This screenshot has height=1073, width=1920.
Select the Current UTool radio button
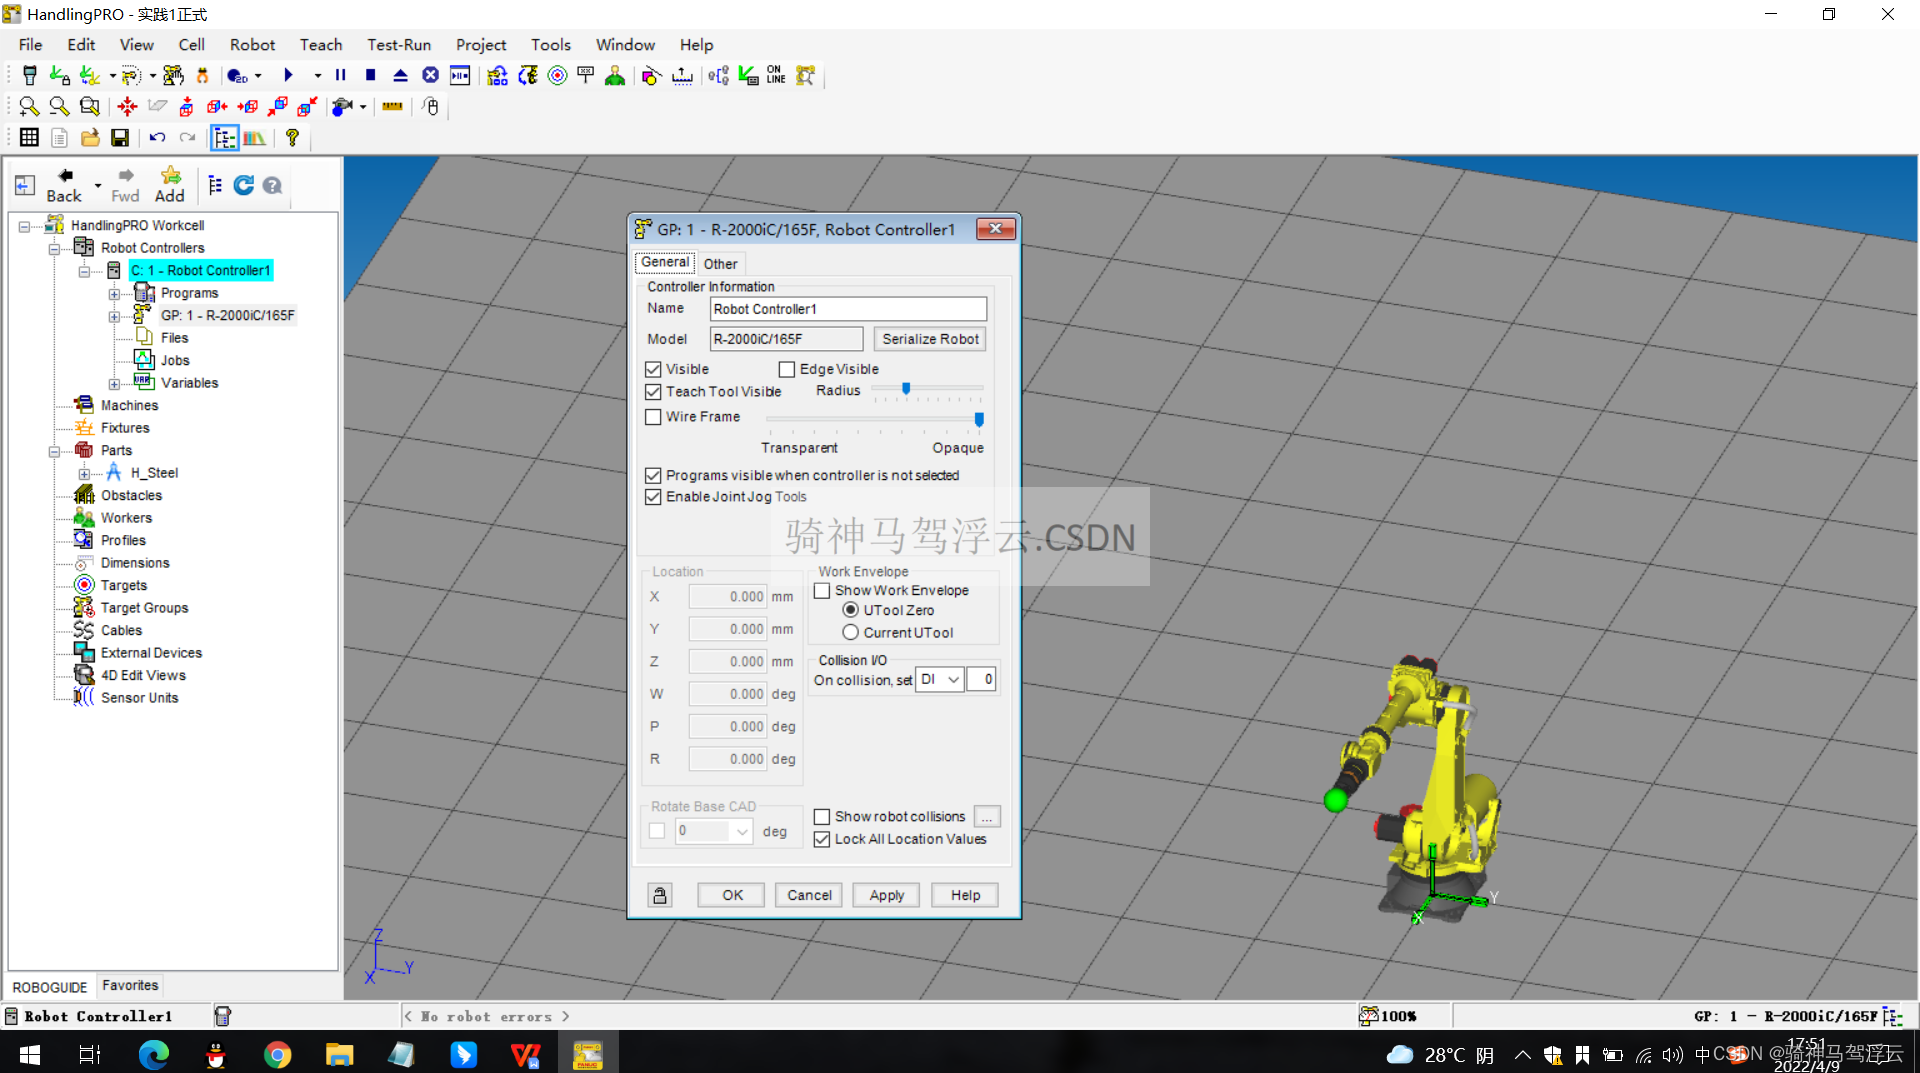click(x=851, y=633)
